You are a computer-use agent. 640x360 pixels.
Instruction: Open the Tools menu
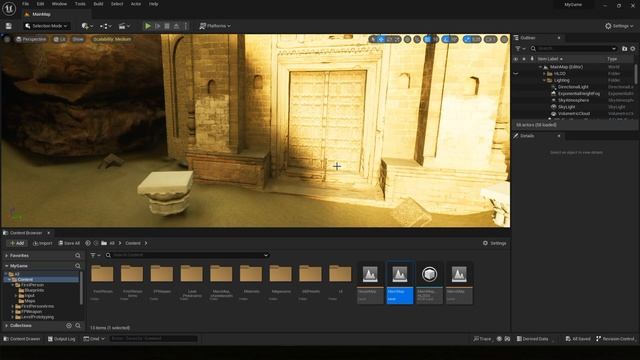click(x=80, y=4)
